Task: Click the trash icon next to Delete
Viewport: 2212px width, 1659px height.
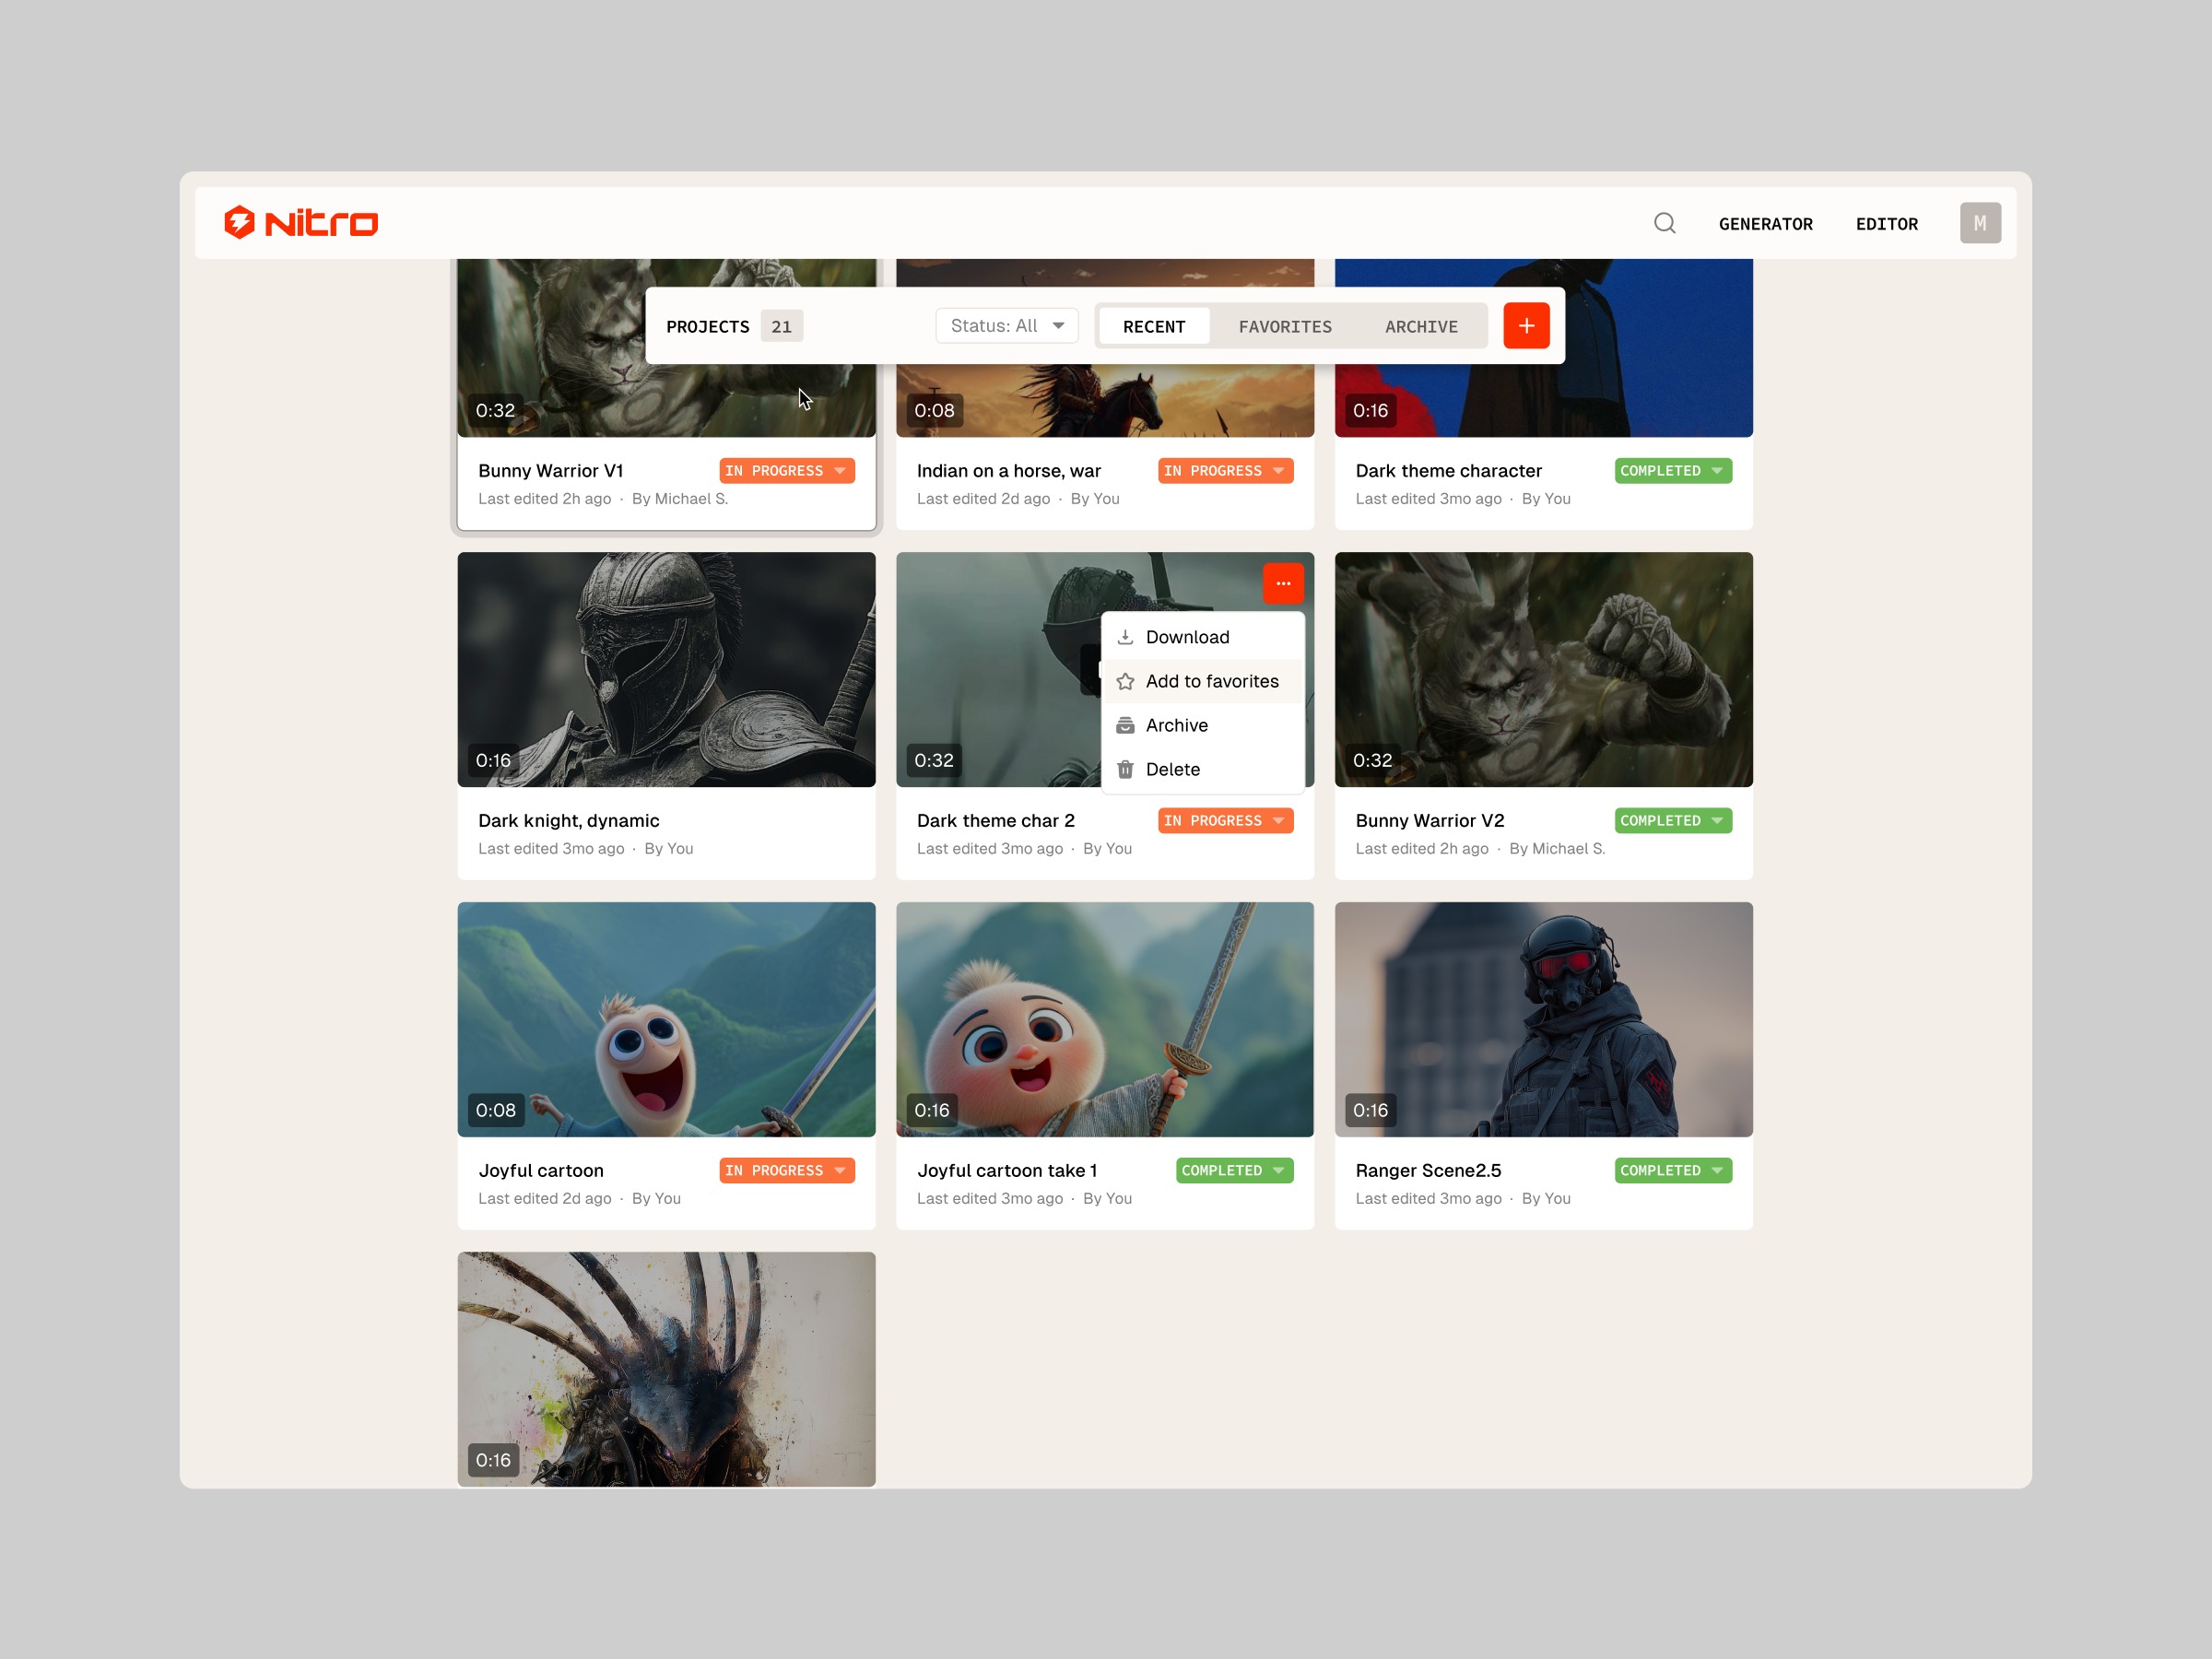Action: [1126, 769]
